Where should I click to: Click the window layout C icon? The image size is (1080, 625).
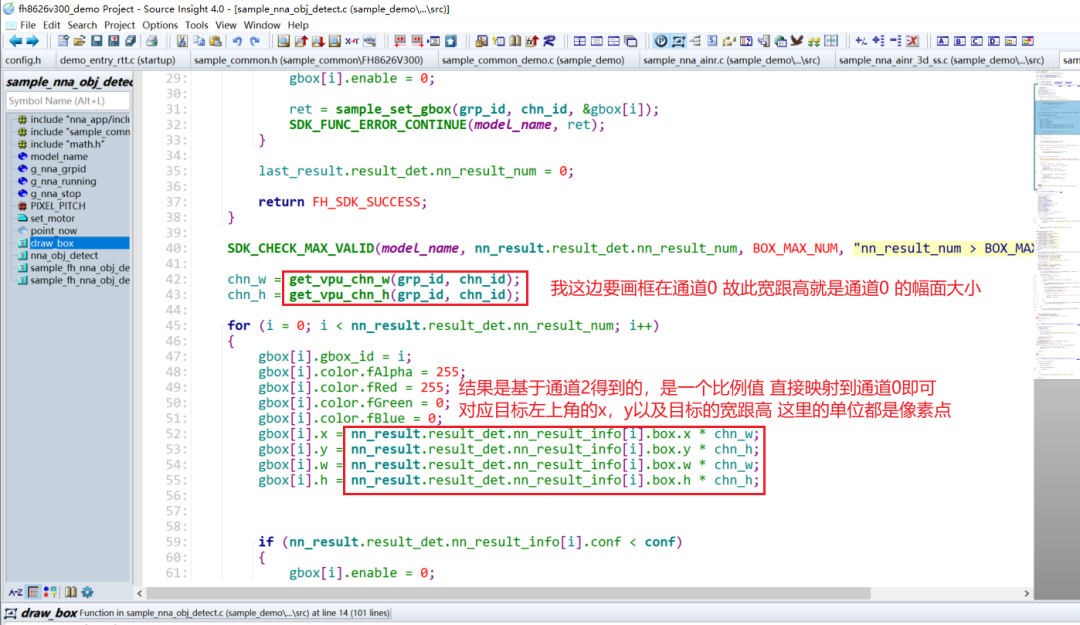point(977,41)
